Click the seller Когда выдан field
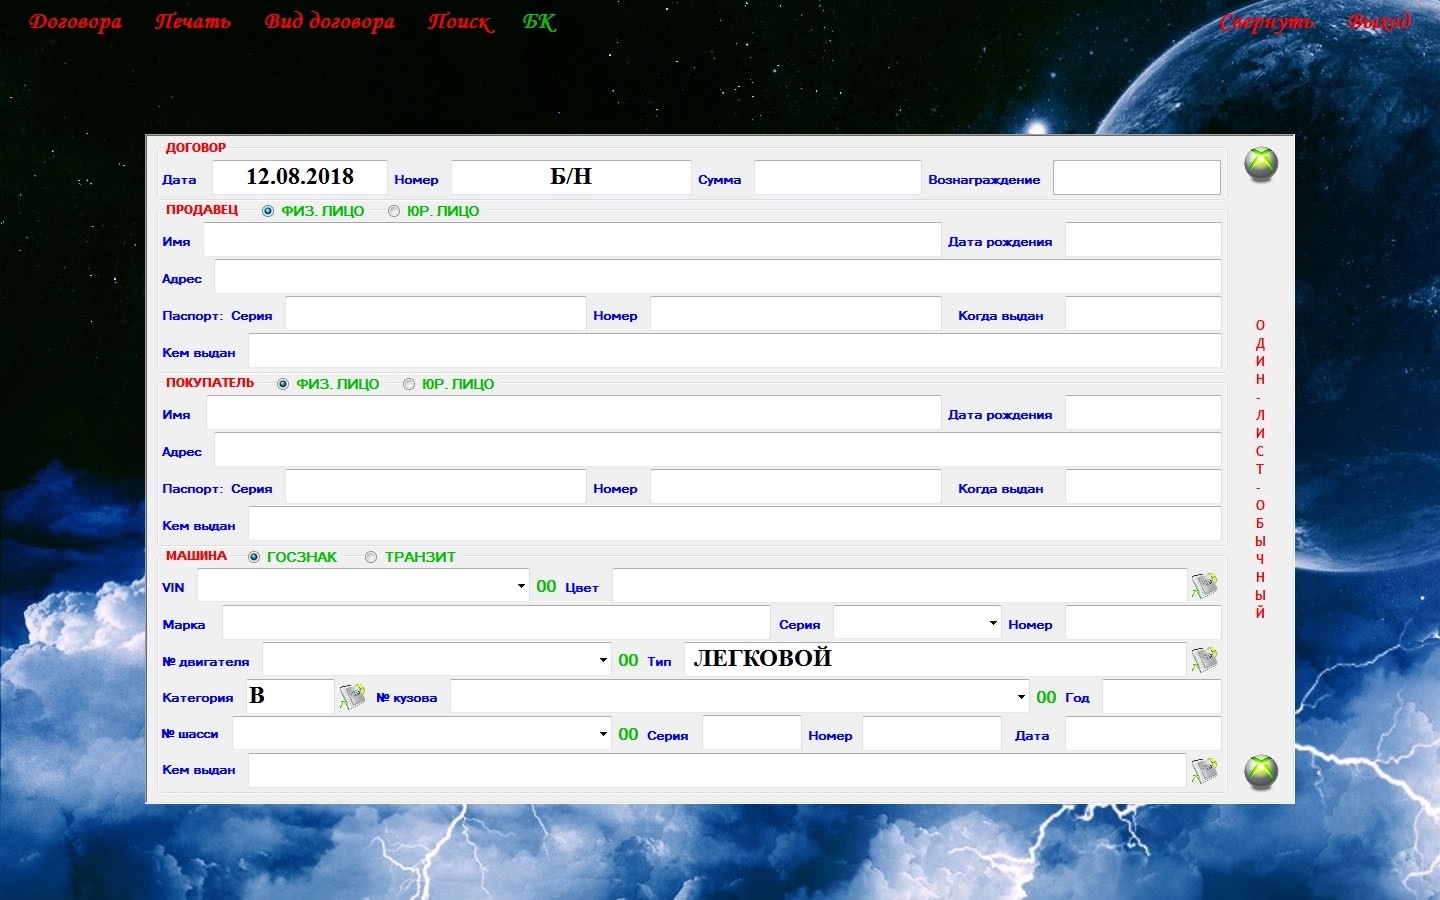This screenshot has width=1440, height=900. 1143,314
